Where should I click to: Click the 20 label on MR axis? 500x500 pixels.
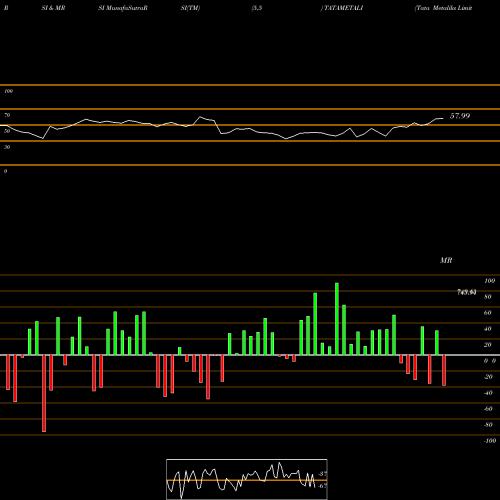[488, 345]
